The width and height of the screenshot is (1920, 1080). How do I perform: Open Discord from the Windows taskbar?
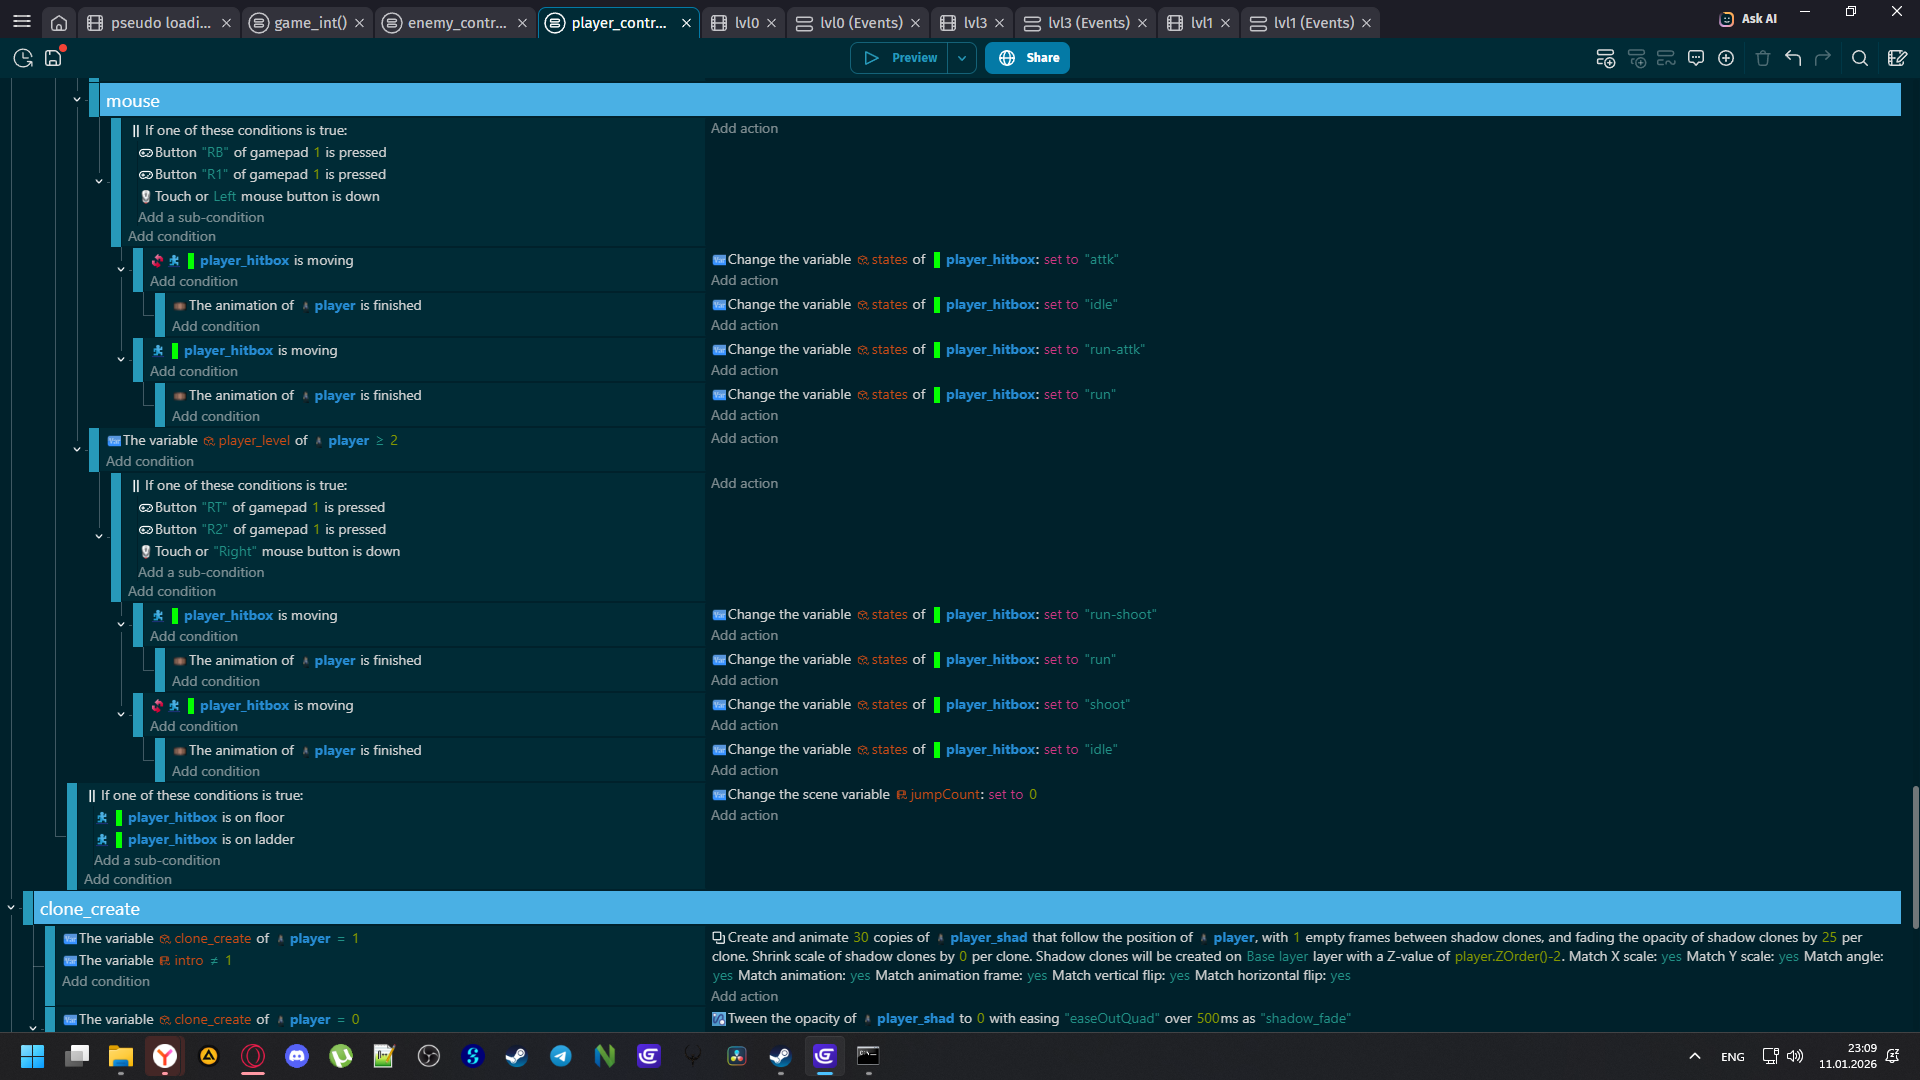tap(297, 1056)
